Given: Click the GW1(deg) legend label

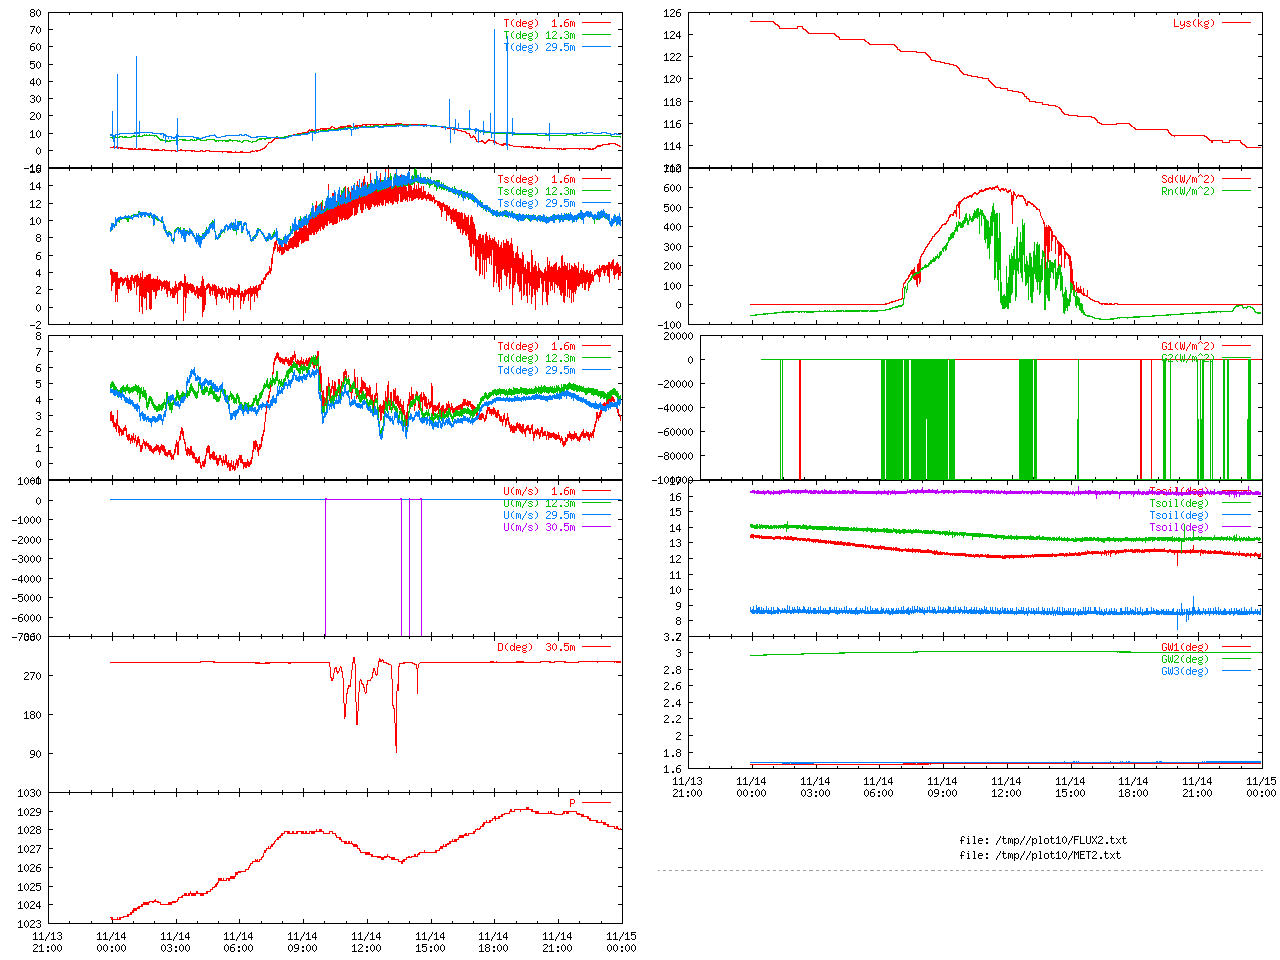Looking at the screenshot, I should tap(1185, 647).
